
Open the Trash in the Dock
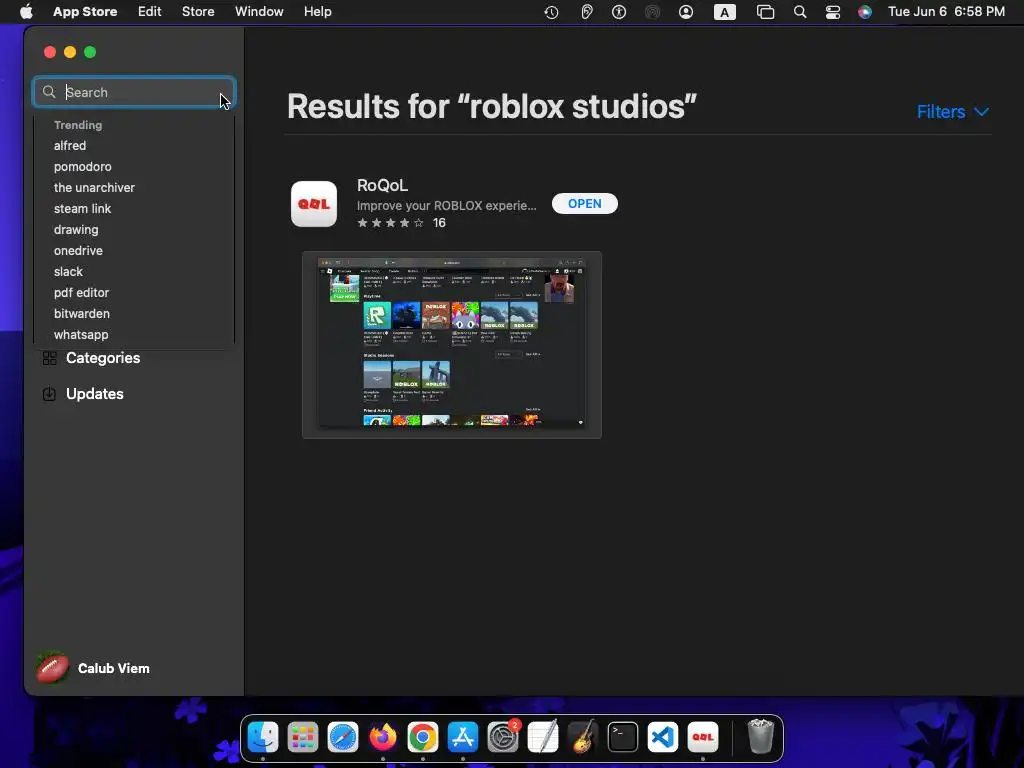coord(760,737)
